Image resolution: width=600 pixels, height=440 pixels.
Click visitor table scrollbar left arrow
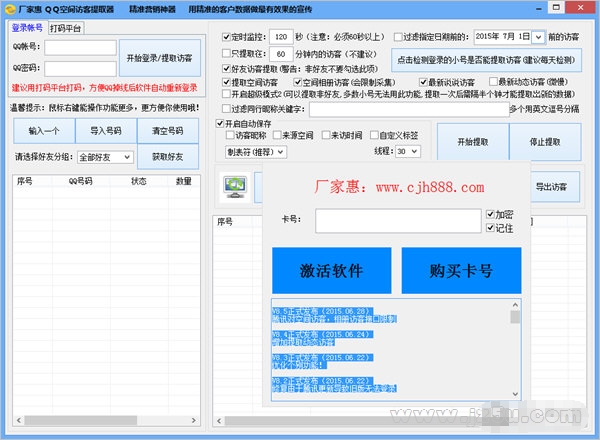click(219, 421)
